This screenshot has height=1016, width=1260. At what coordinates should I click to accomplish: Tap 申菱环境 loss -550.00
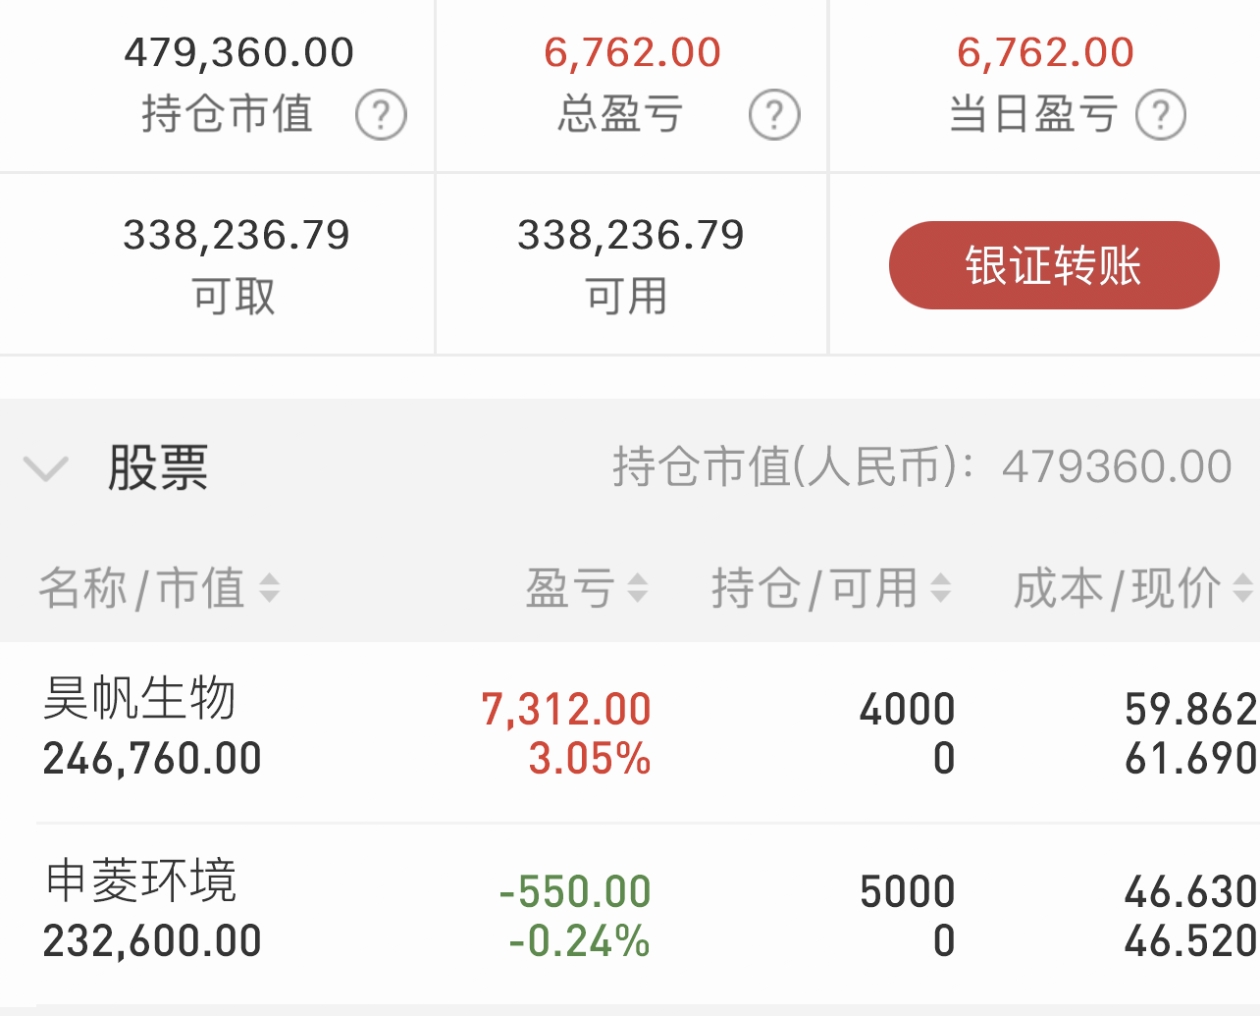coord(575,891)
